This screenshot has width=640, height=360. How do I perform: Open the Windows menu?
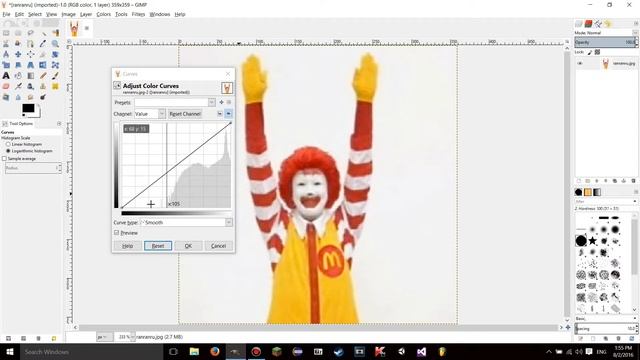[x=160, y=14]
